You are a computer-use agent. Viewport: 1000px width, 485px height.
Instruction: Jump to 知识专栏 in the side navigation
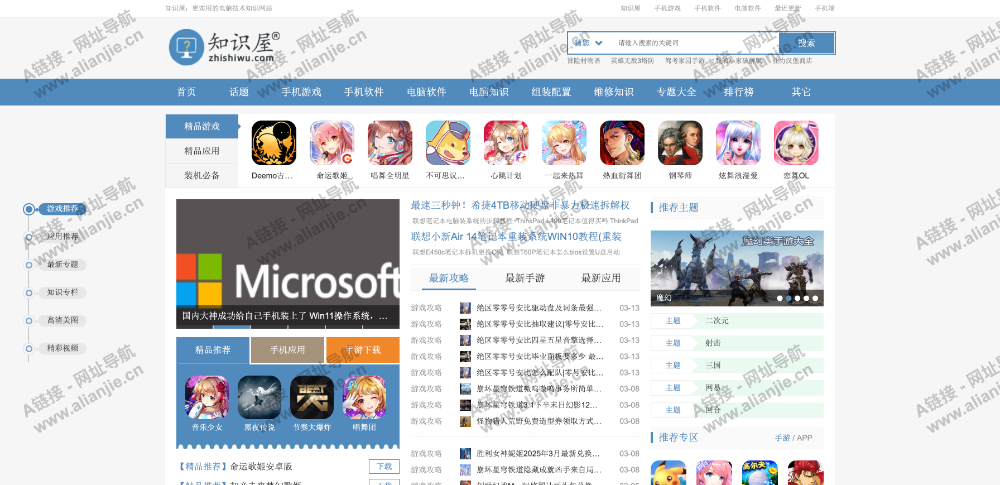(x=62, y=293)
